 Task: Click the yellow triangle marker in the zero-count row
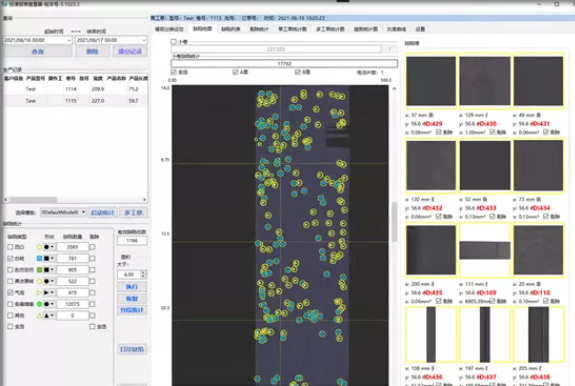[x=39, y=315]
